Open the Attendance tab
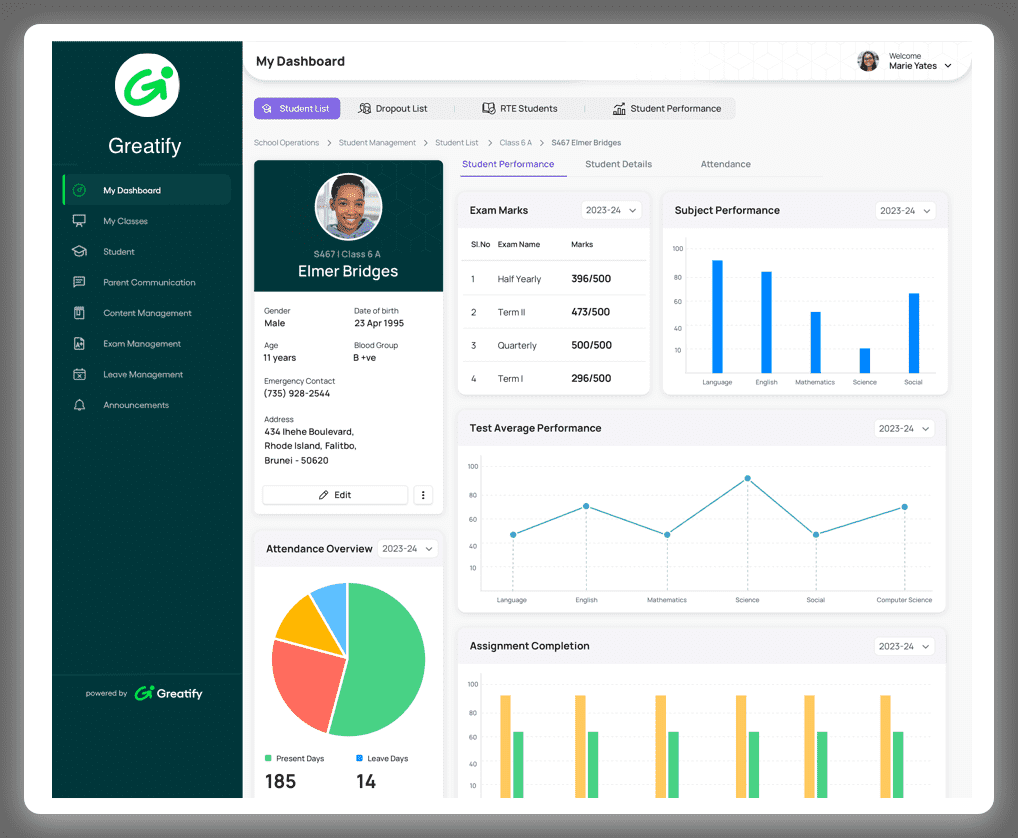Image resolution: width=1018 pixels, height=838 pixels. coord(725,164)
